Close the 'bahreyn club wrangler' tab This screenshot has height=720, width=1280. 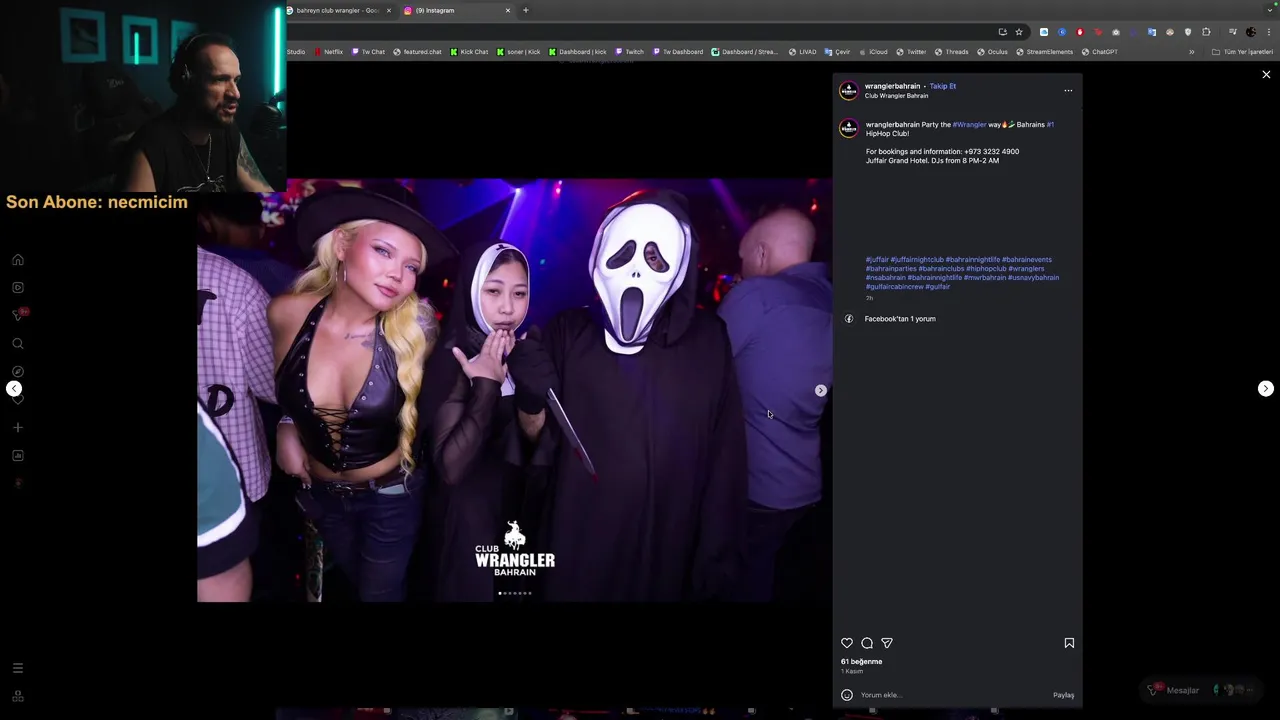389,10
